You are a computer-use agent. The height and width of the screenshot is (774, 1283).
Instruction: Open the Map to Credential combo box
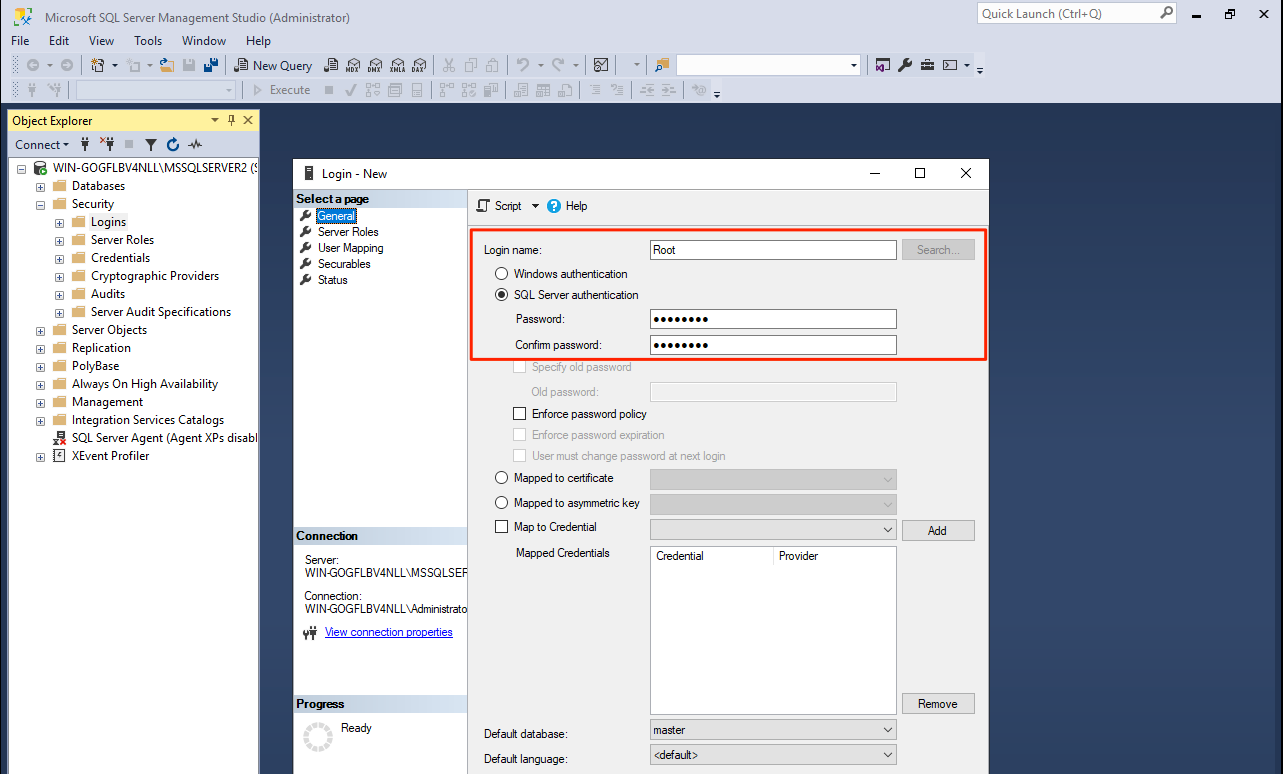773,529
